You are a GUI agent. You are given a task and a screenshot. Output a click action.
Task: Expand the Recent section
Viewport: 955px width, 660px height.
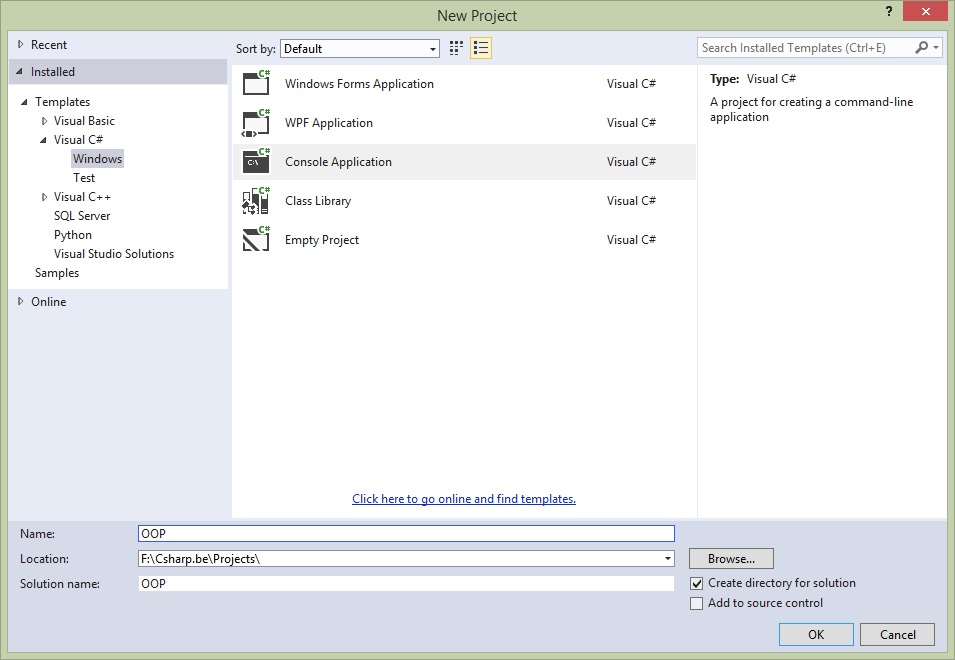pyautogui.click(x=21, y=44)
